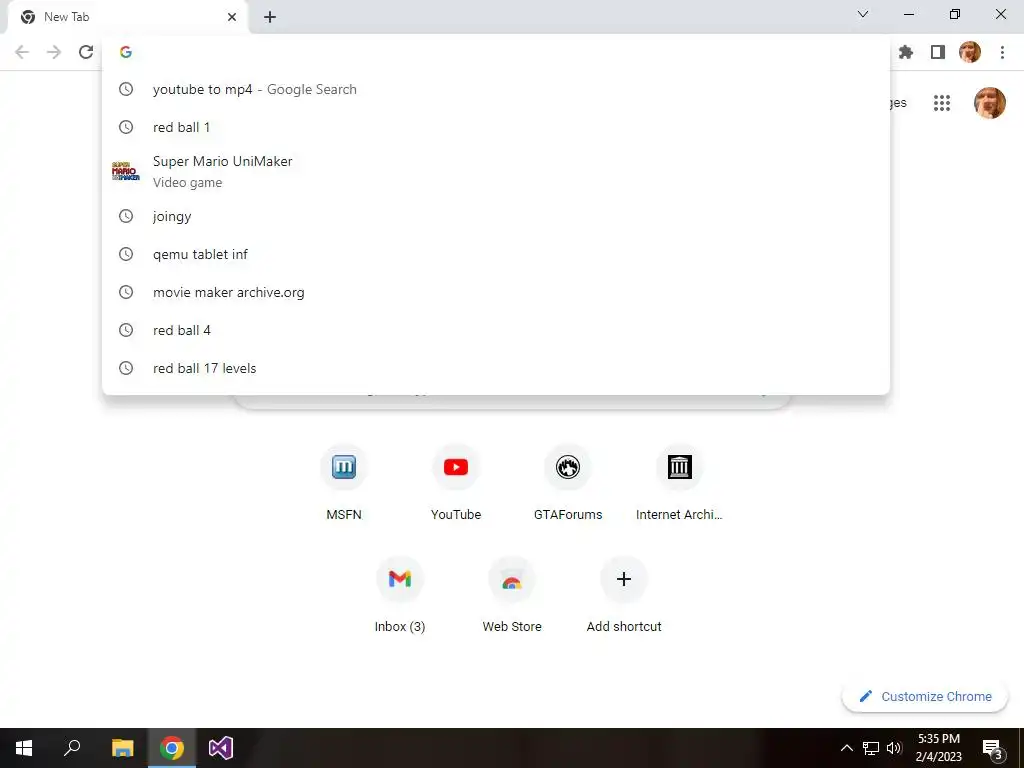Select suggestion 'red ball 1'
This screenshot has width=1024, height=768.
pyautogui.click(x=496, y=127)
